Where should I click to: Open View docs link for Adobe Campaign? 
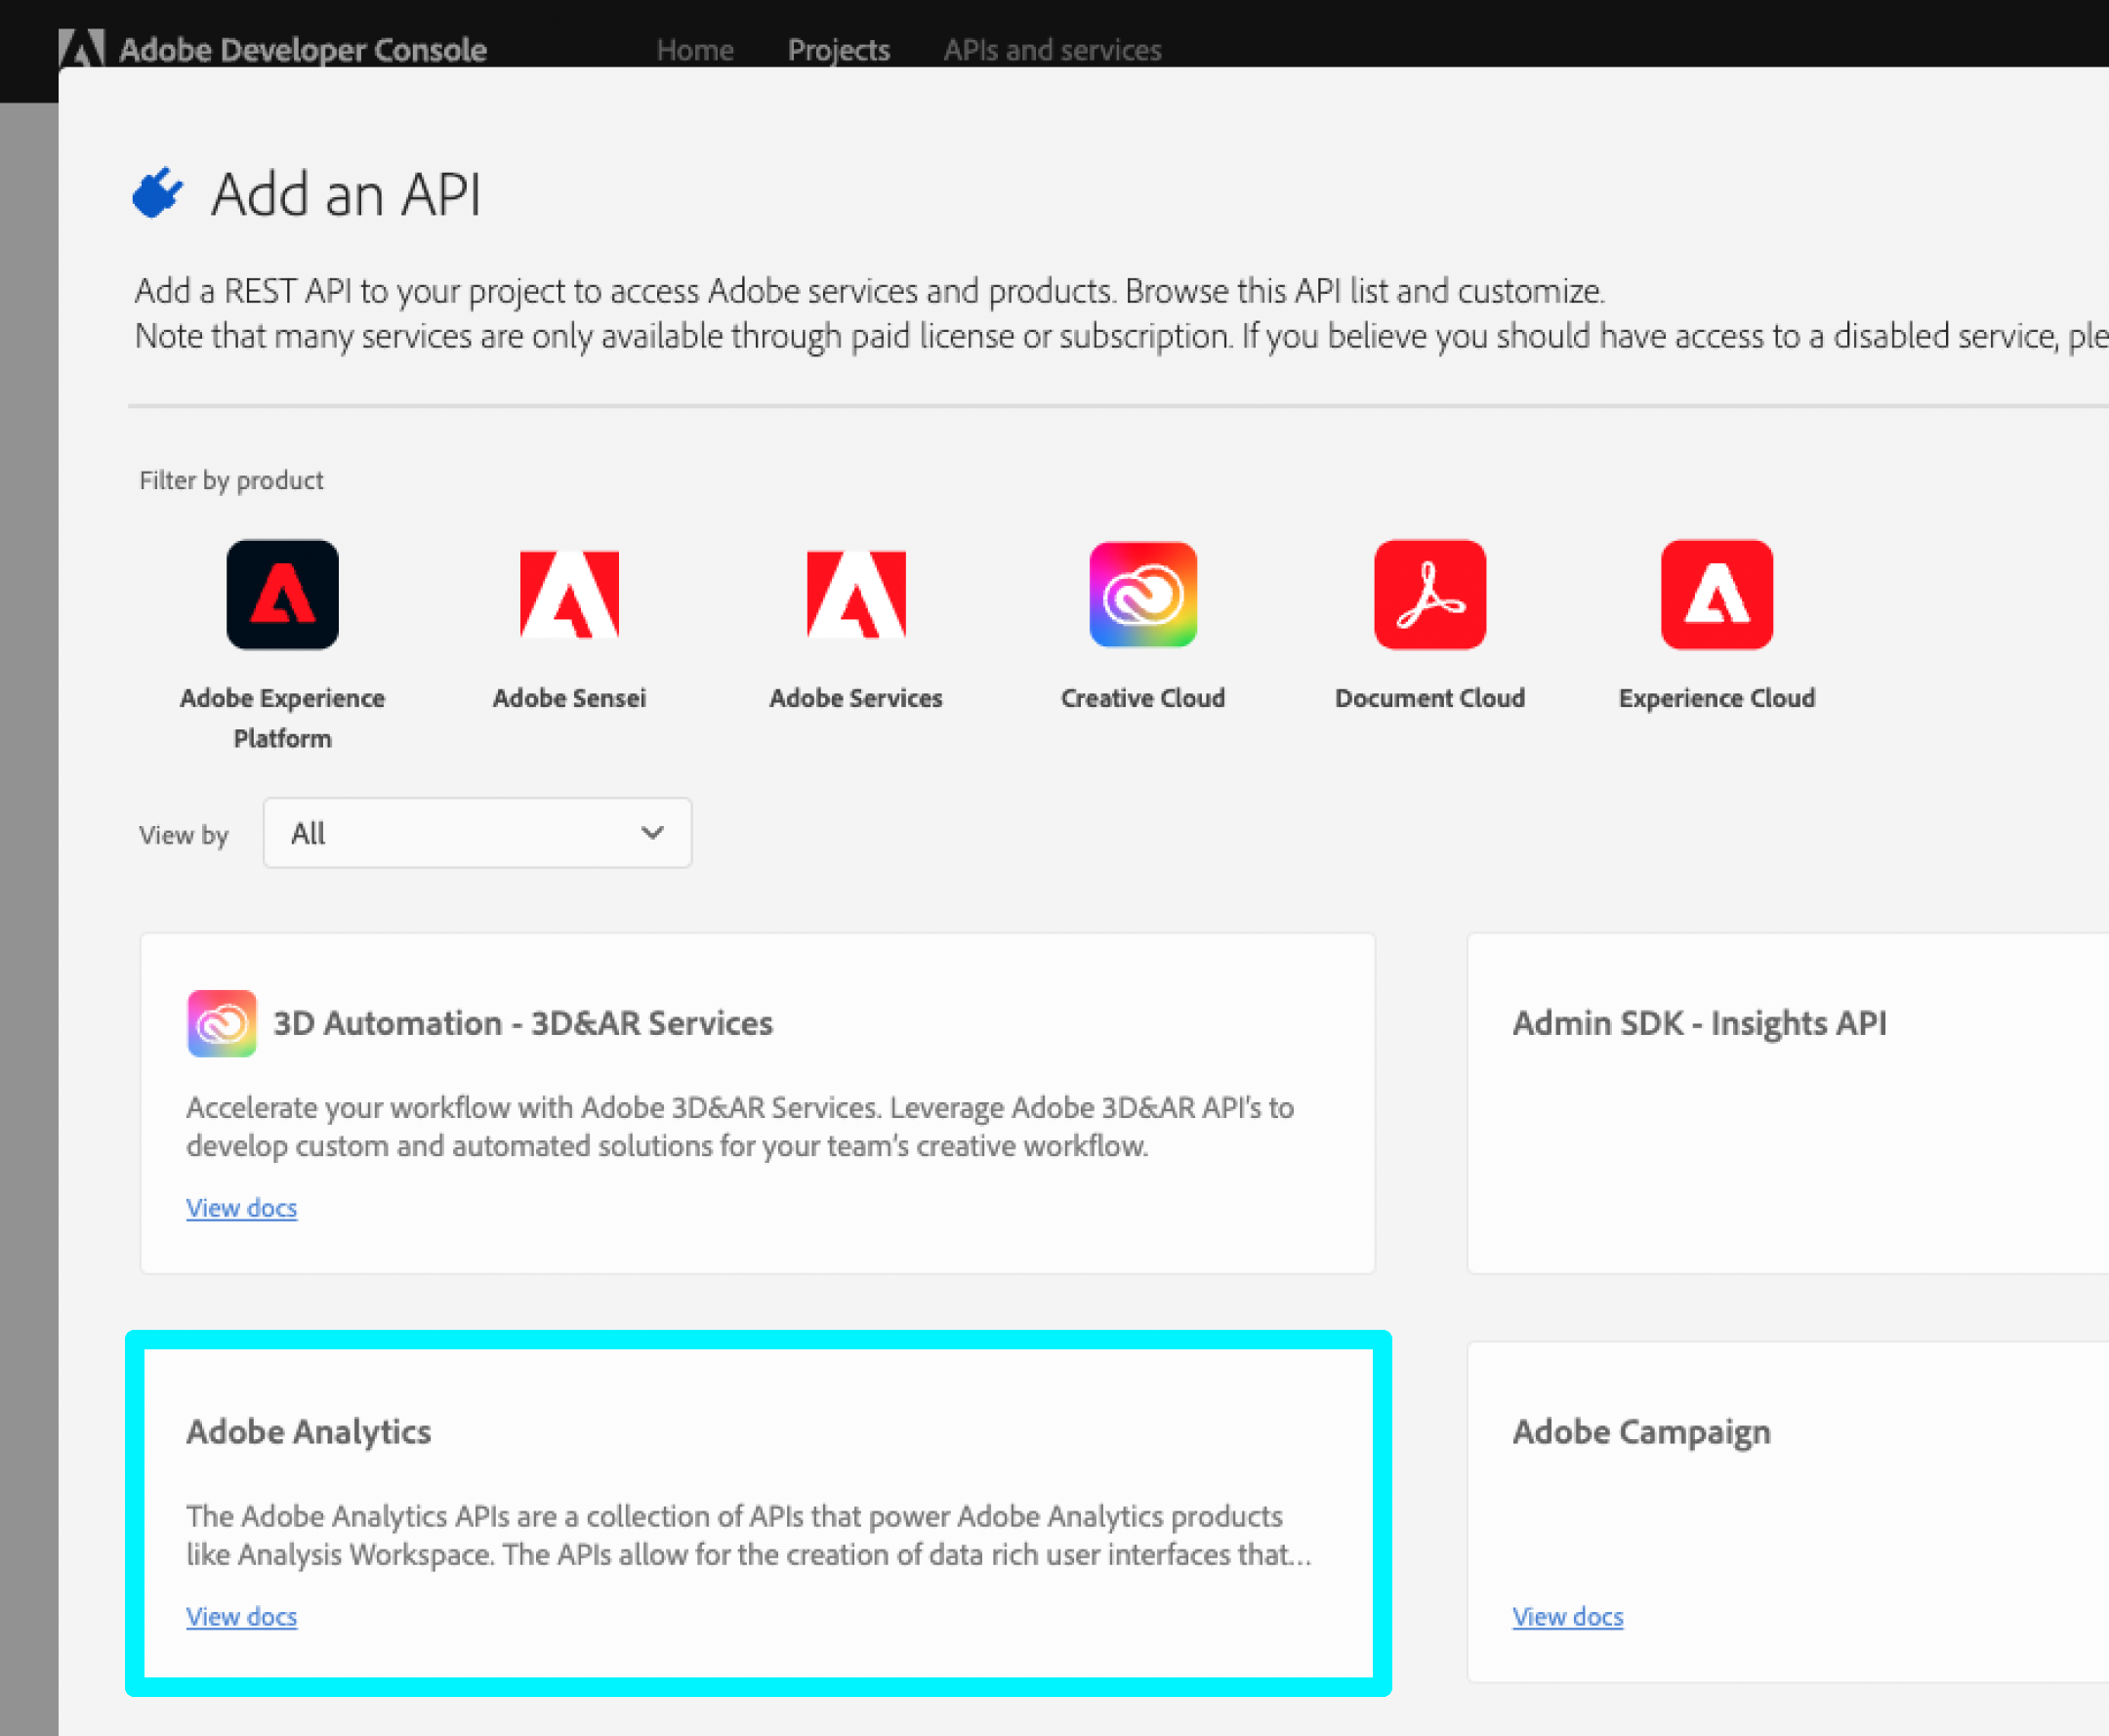click(1567, 1617)
